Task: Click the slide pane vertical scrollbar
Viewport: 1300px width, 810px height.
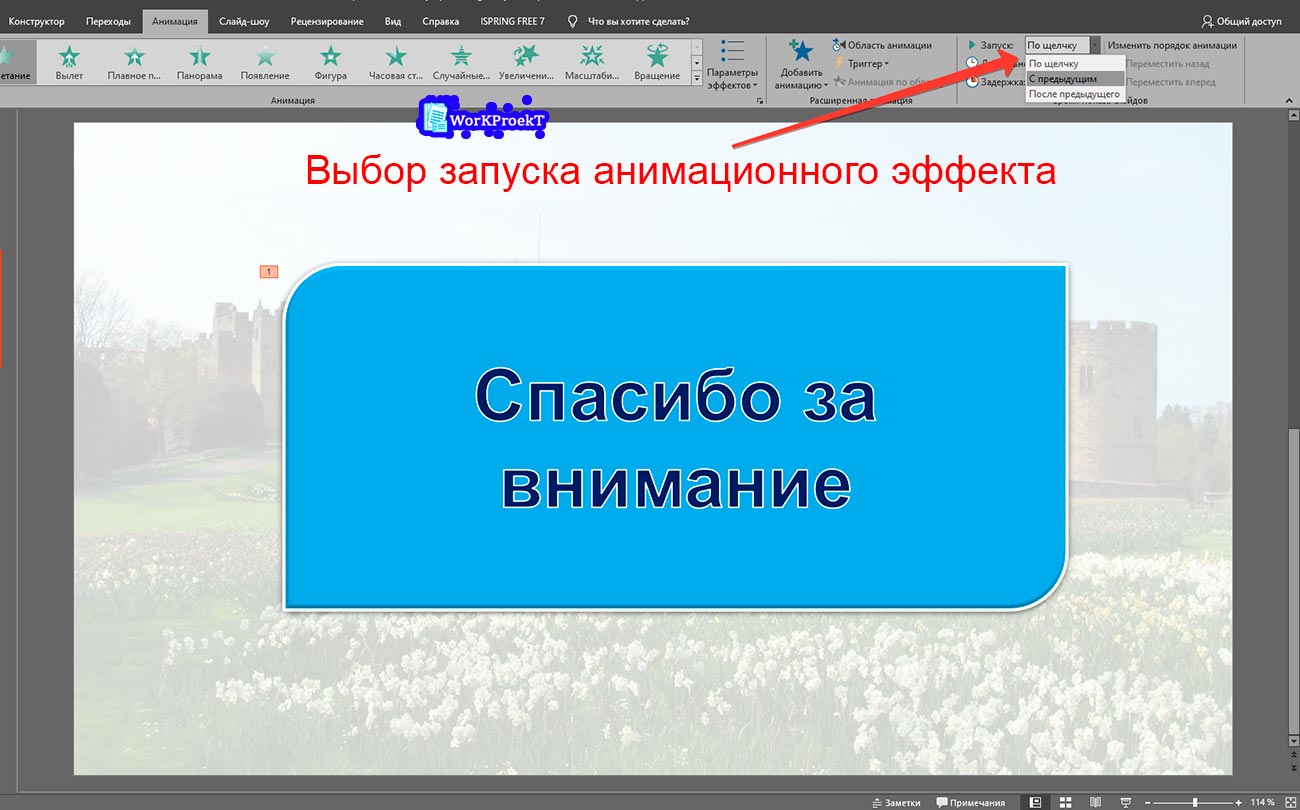Action: click(x=1289, y=400)
